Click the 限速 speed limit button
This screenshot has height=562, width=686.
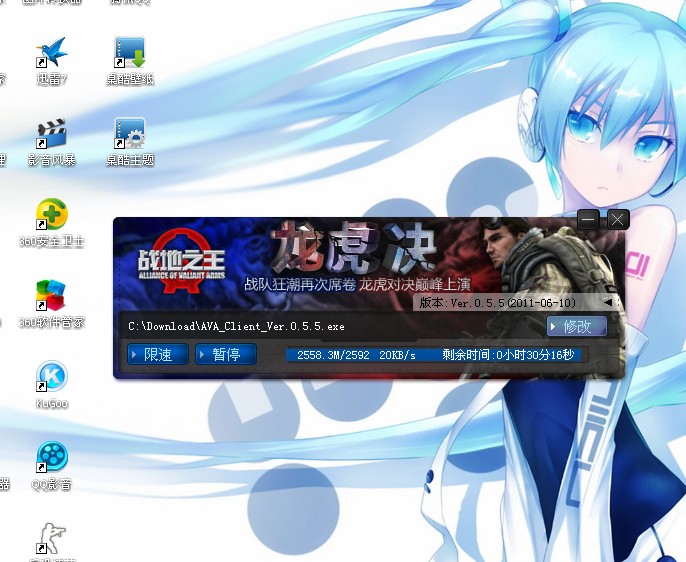158,354
